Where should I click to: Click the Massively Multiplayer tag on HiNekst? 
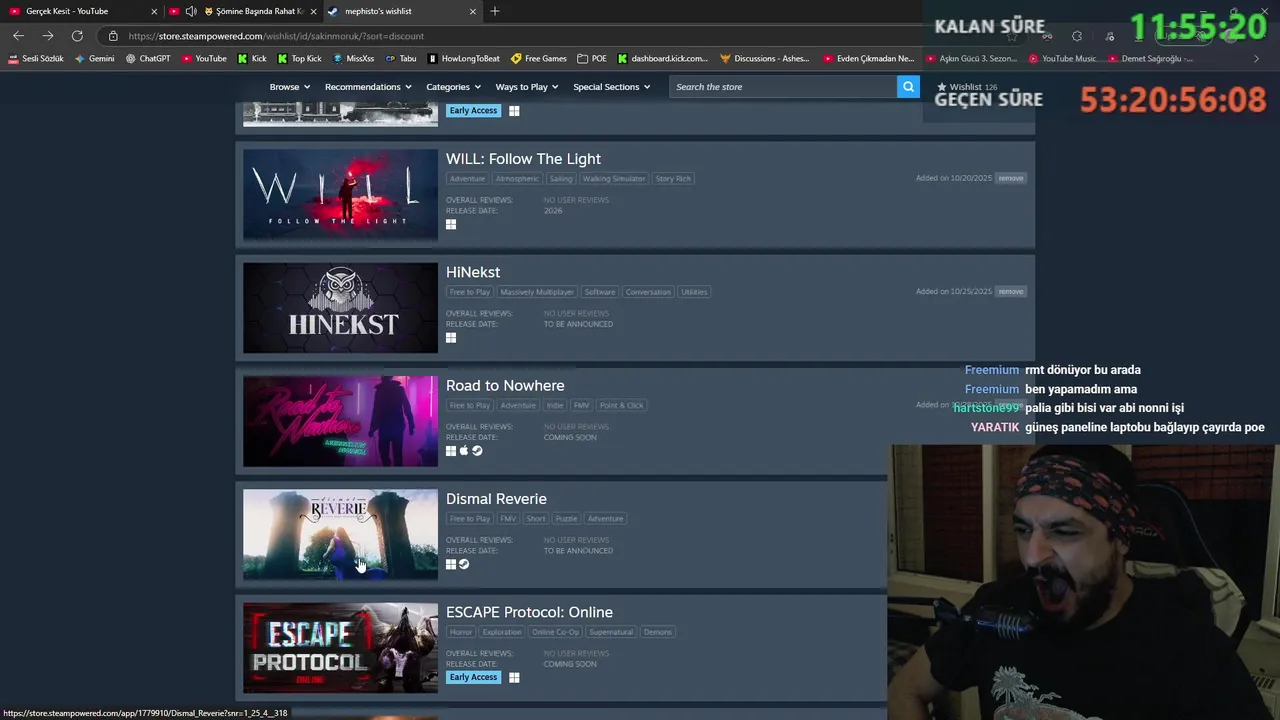click(x=537, y=292)
